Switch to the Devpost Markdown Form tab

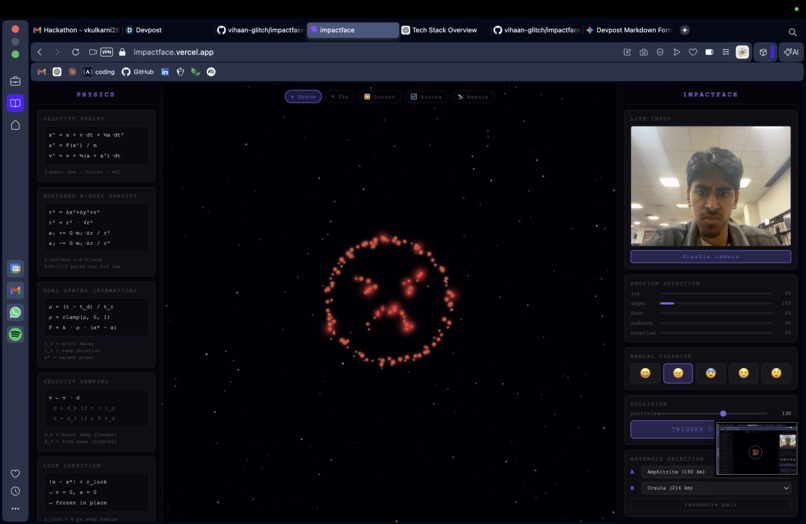[x=629, y=30]
